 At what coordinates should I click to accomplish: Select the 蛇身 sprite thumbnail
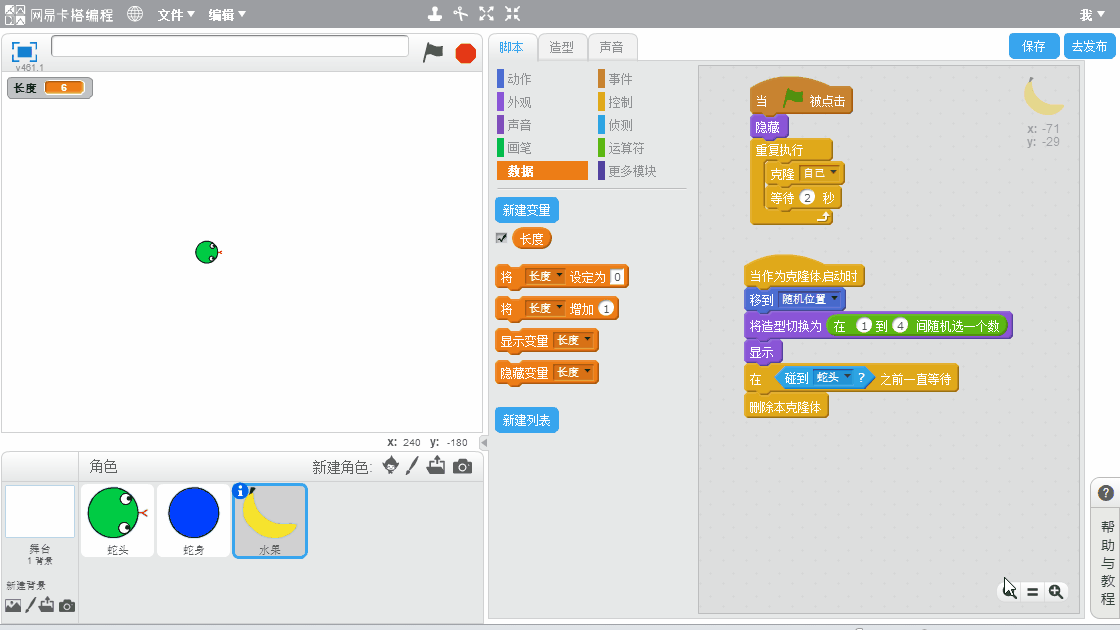tap(194, 520)
